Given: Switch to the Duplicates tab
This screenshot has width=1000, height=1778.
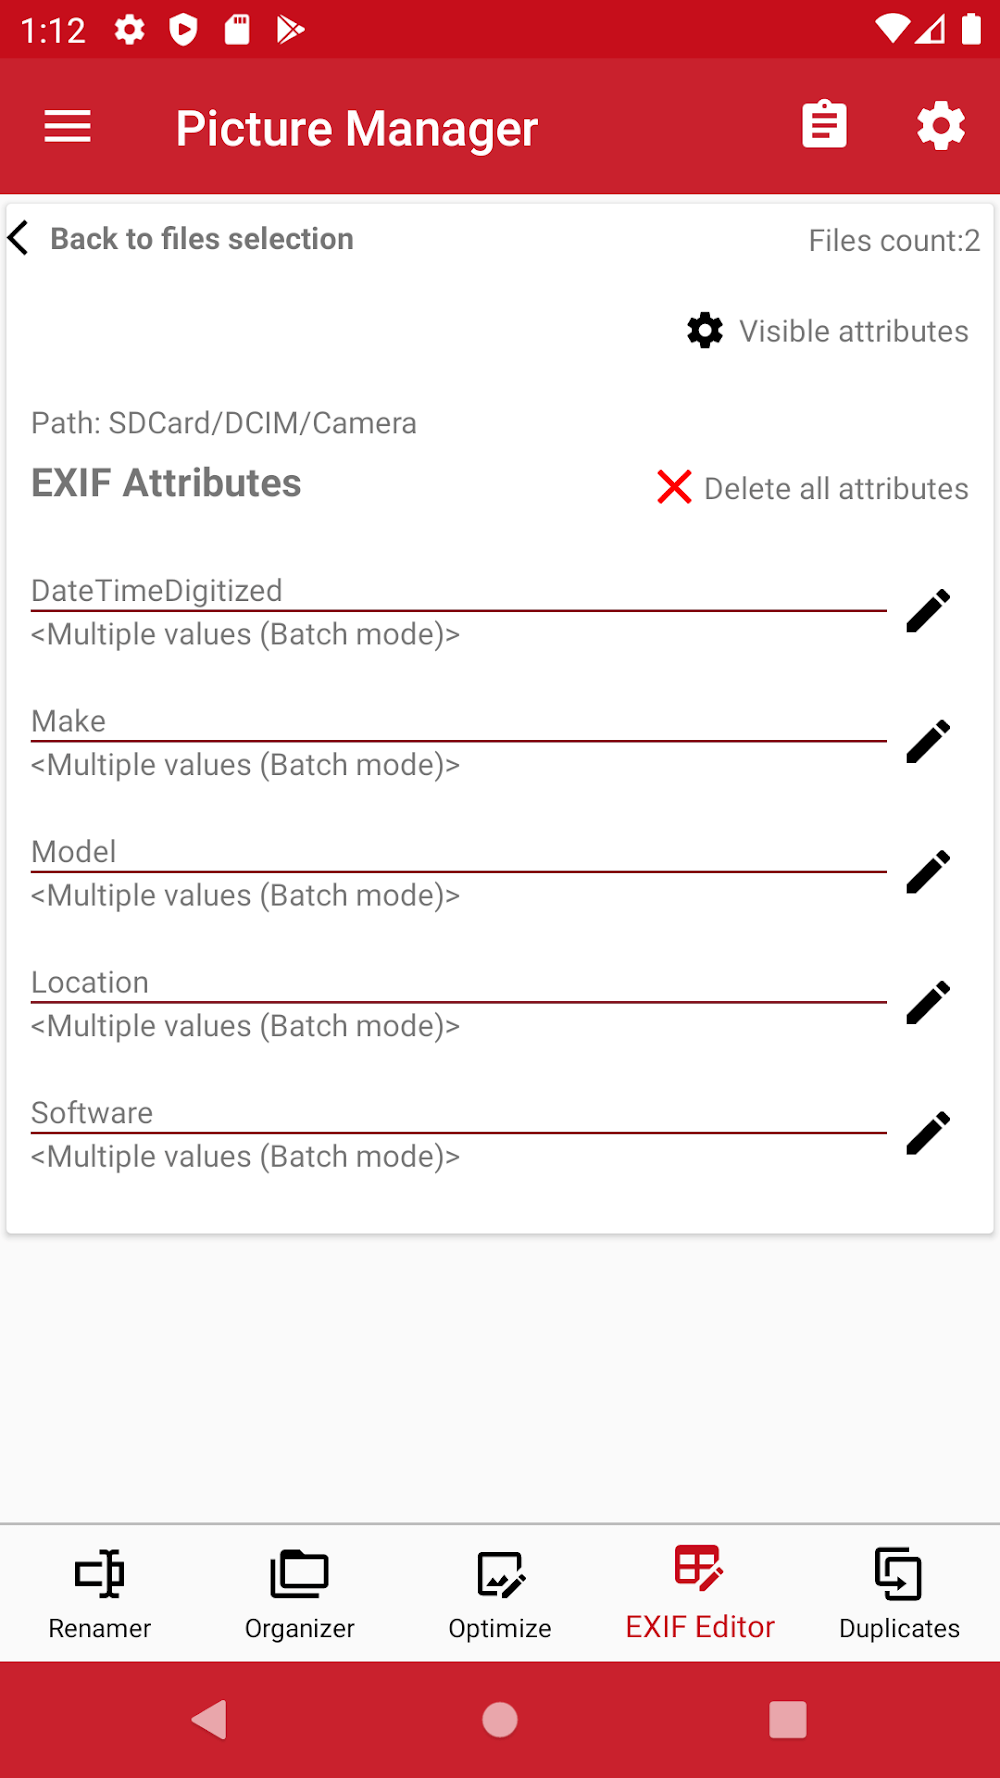Looking at the screenshot, I should (899, 1593).
